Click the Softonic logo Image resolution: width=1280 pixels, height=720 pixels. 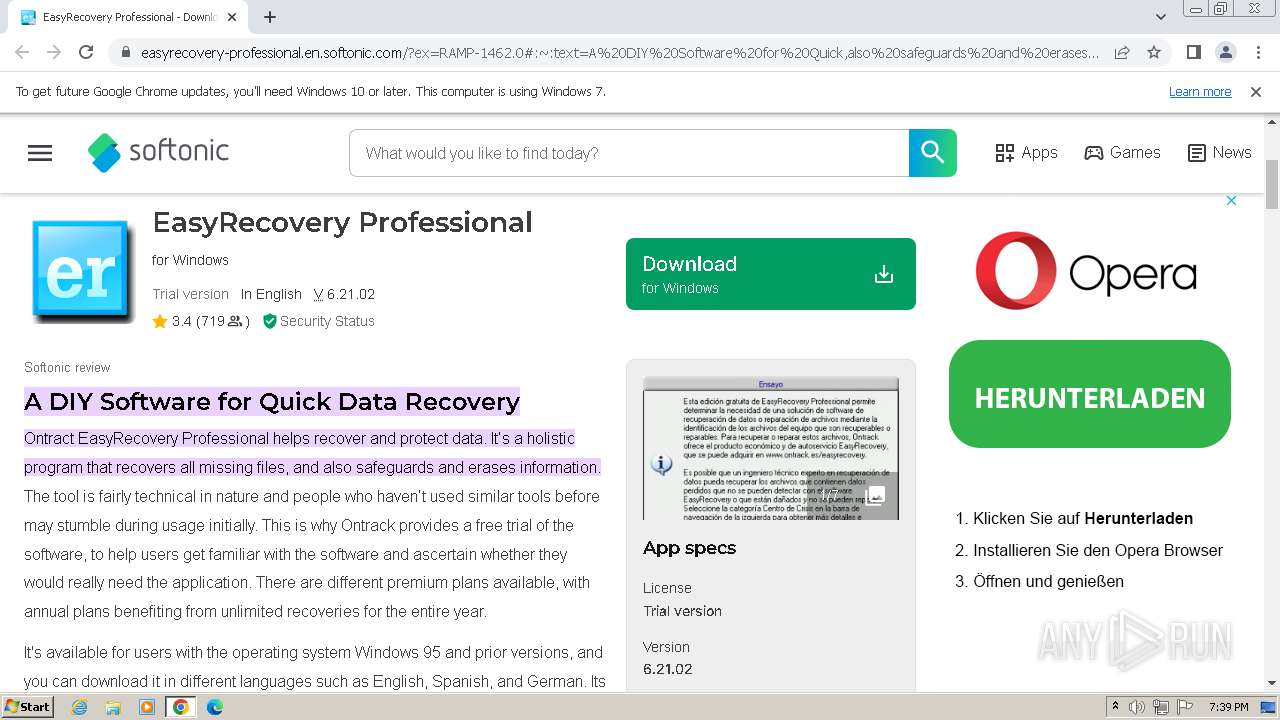(158, 152)
